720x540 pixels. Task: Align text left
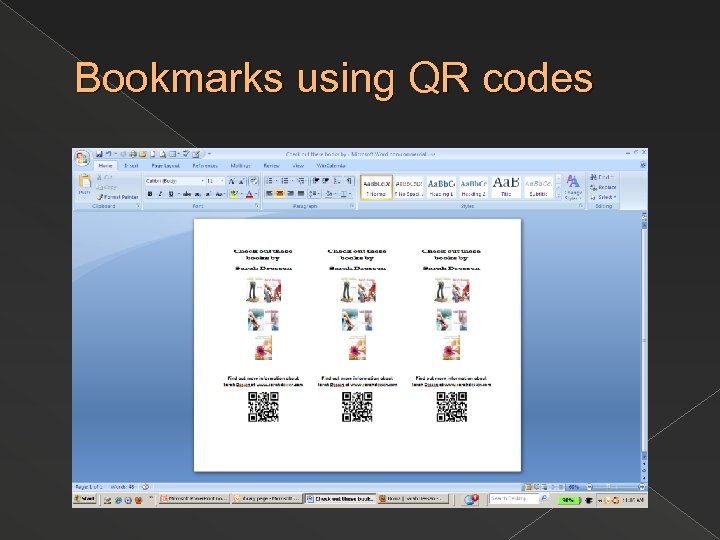pos(270,194)
